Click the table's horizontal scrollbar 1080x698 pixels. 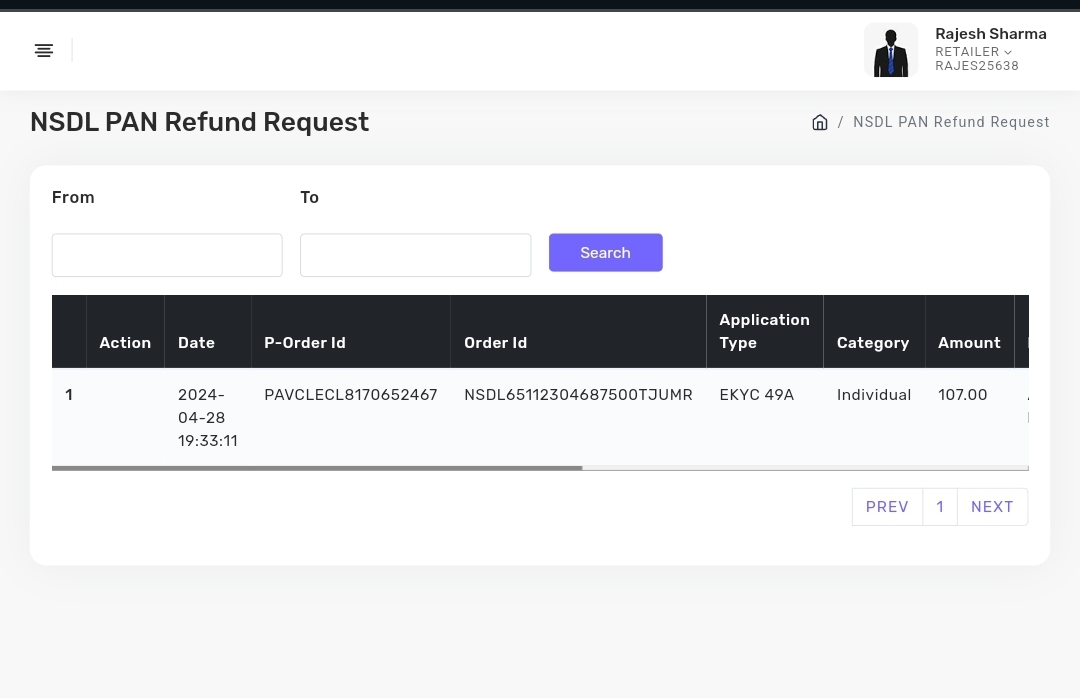click(317, 468)
